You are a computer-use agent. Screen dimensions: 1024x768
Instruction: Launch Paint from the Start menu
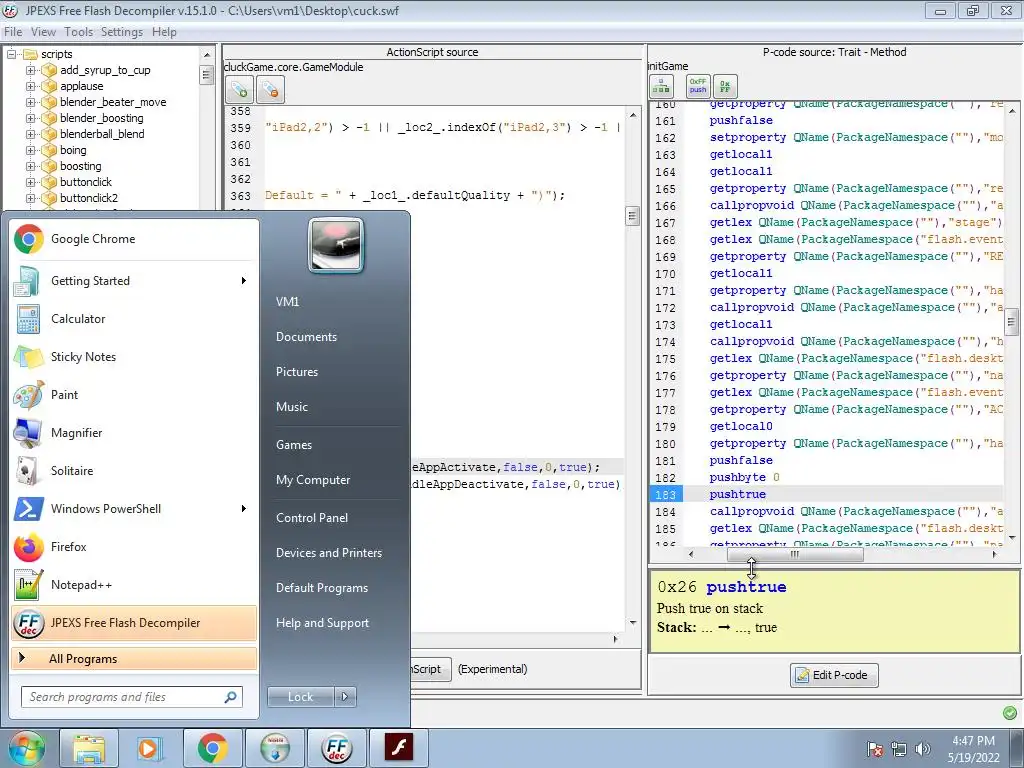pyautogui.click(x=134, y=394)
